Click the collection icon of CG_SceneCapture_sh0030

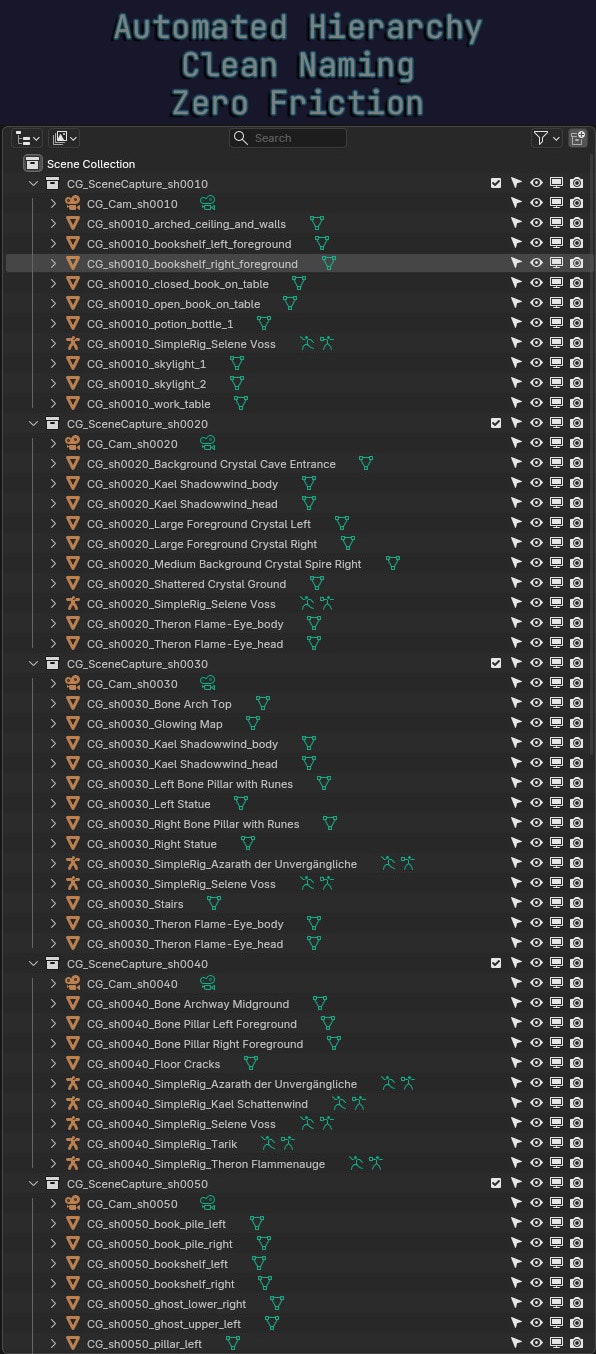52,664
